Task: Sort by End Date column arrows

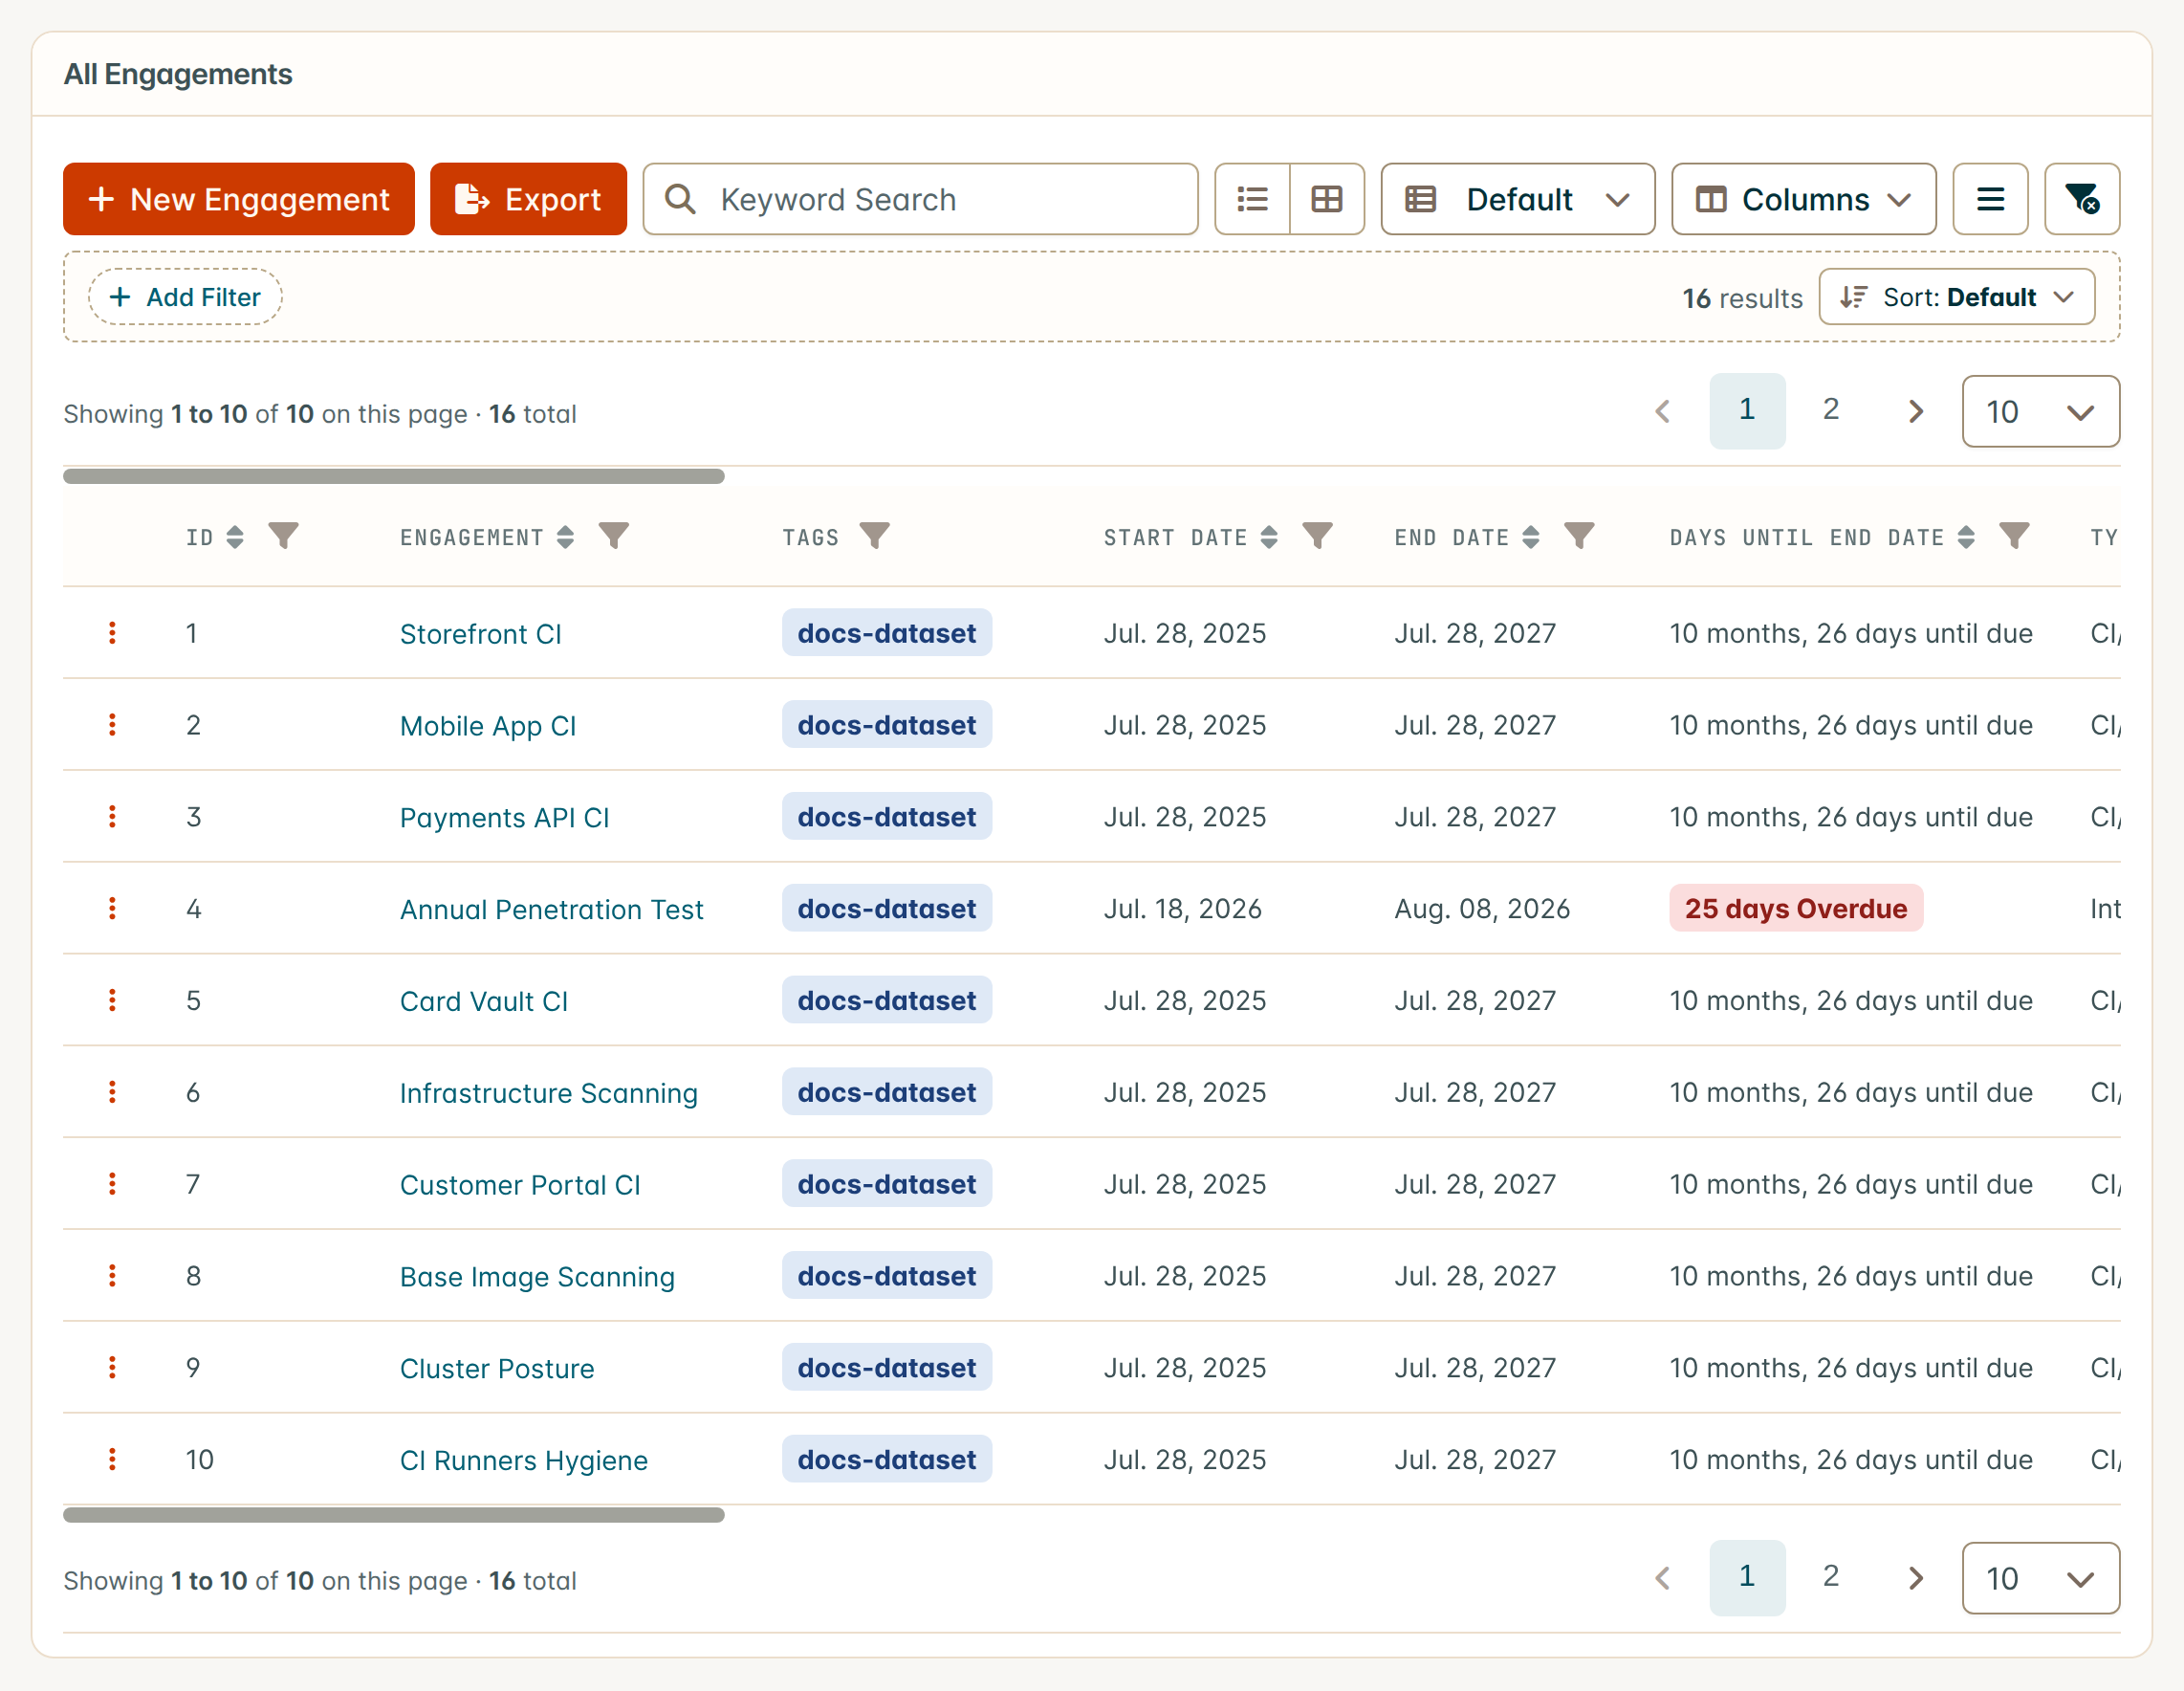Action: (x=1530, y=537)
